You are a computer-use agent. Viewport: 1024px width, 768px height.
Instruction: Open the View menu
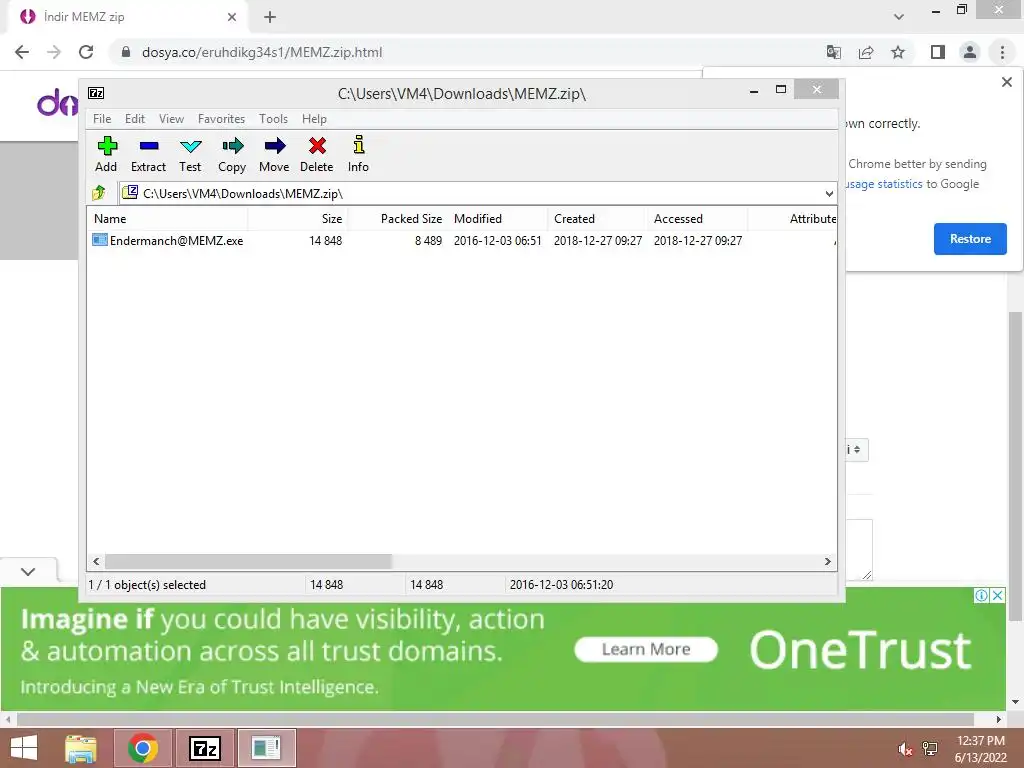point(171,119)
